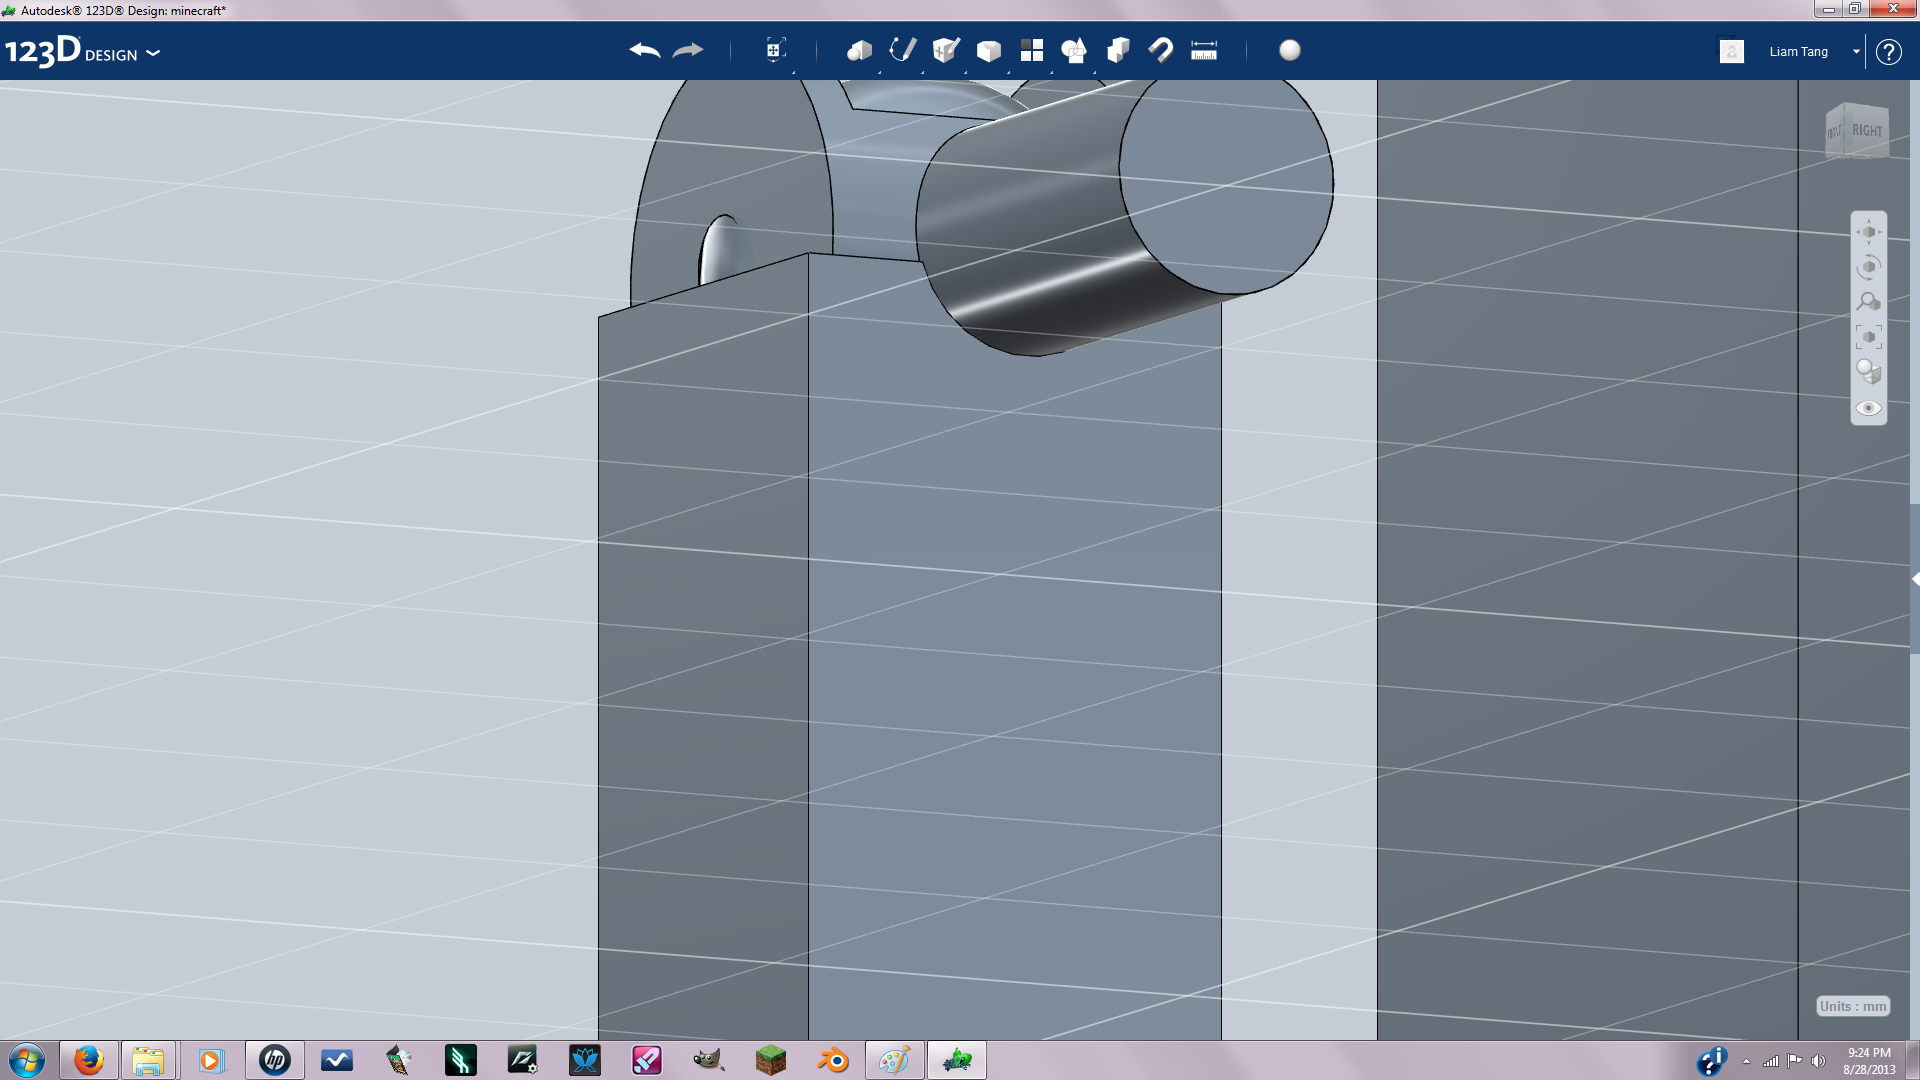Launch Minecraft from taskbar
The image size is (1920, 1080).
coord(770,1060)
